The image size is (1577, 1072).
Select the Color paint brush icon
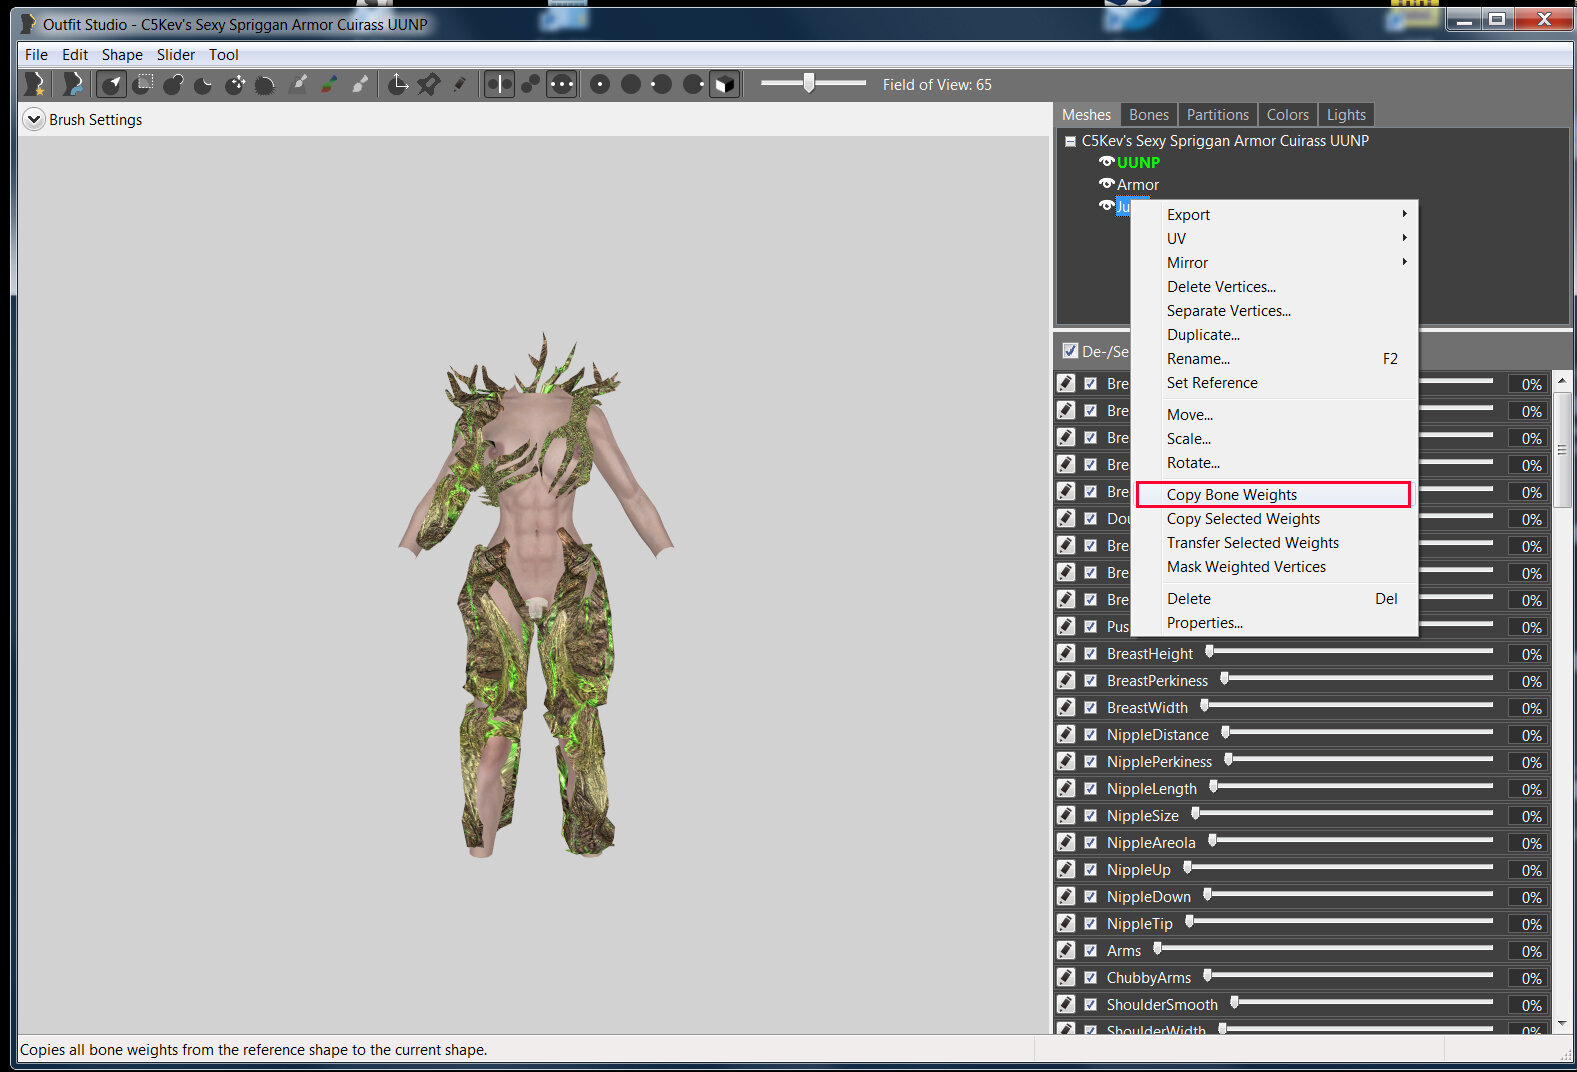pos(329,85)
